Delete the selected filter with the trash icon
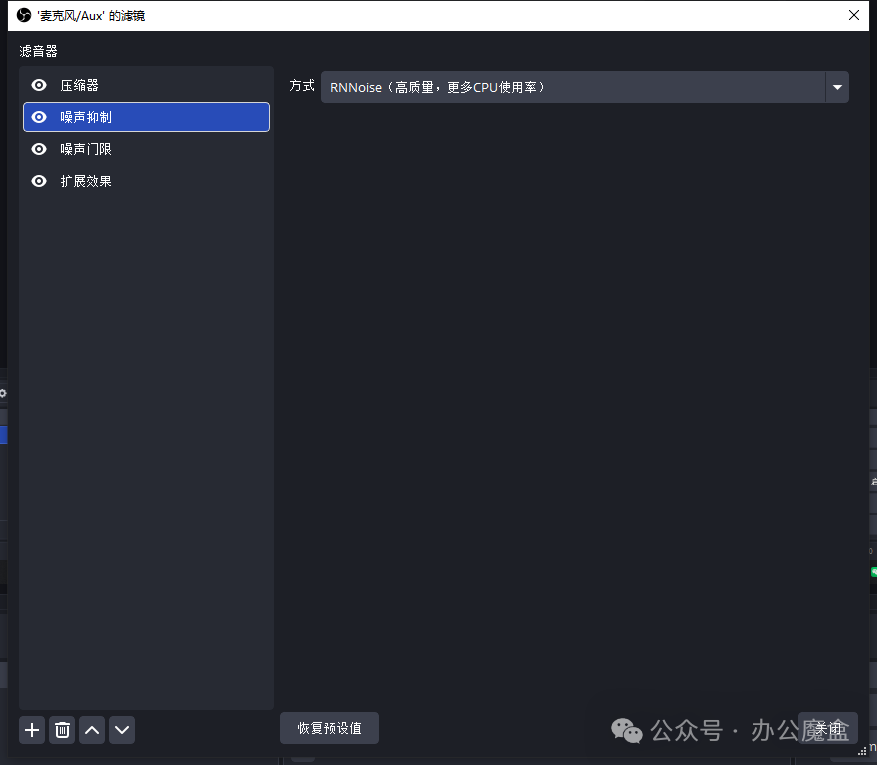877x765 pixels. [x=62, y=730]
